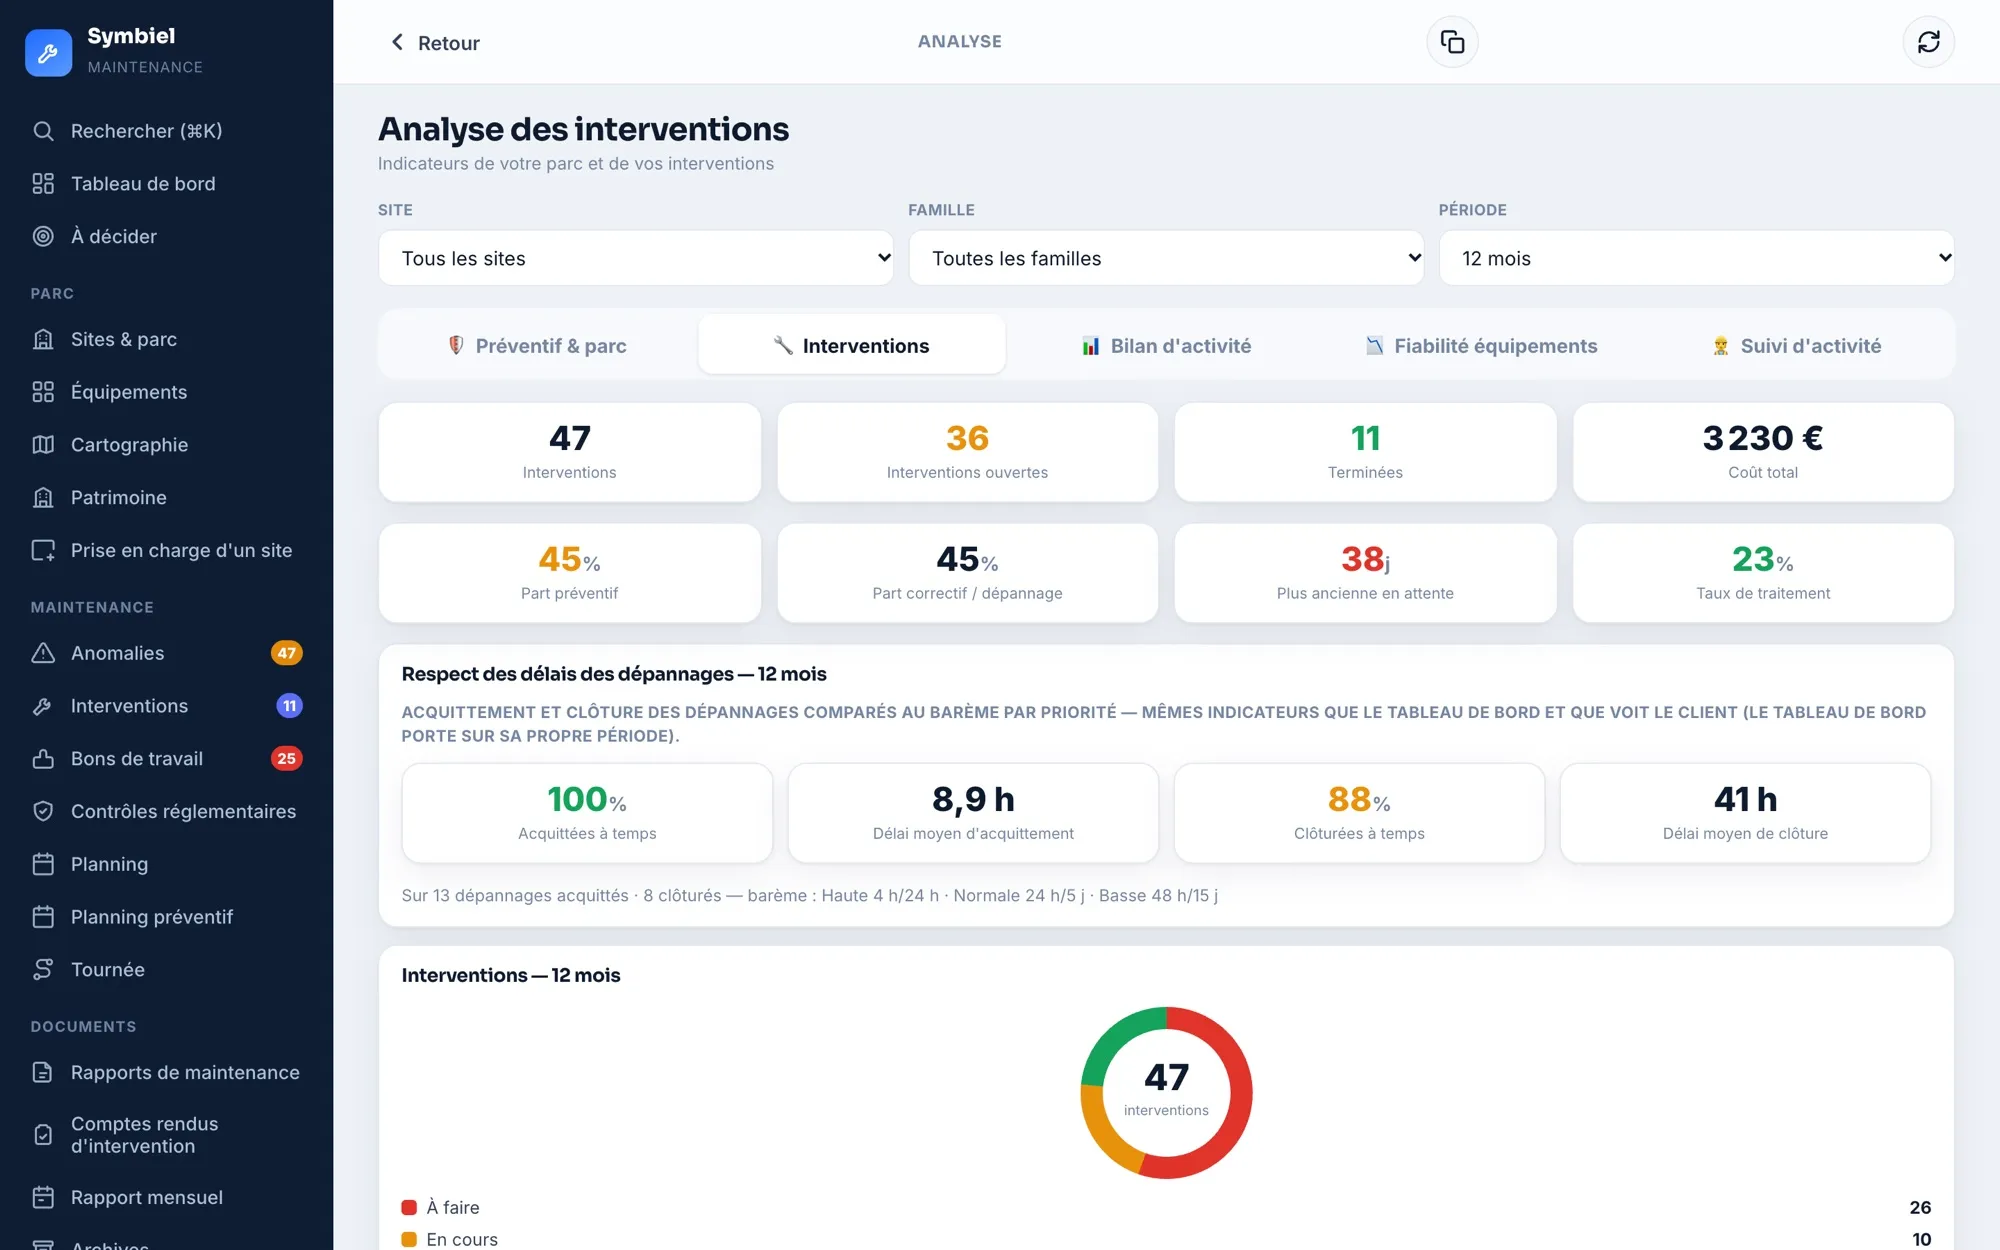This screenshot has width=2000, height=1250.
Task: Click the Tournée route icon
Action: pyautogui.click(x=43, y=970)
